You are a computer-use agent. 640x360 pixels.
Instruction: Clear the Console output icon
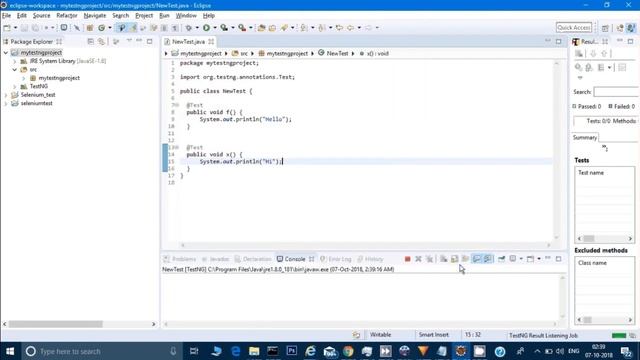point(443,259)
